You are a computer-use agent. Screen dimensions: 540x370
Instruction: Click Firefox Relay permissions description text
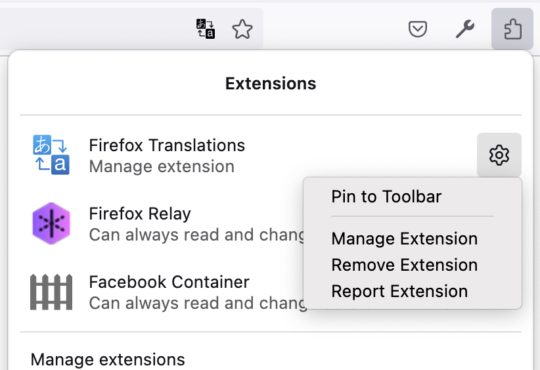pos(197,235)
